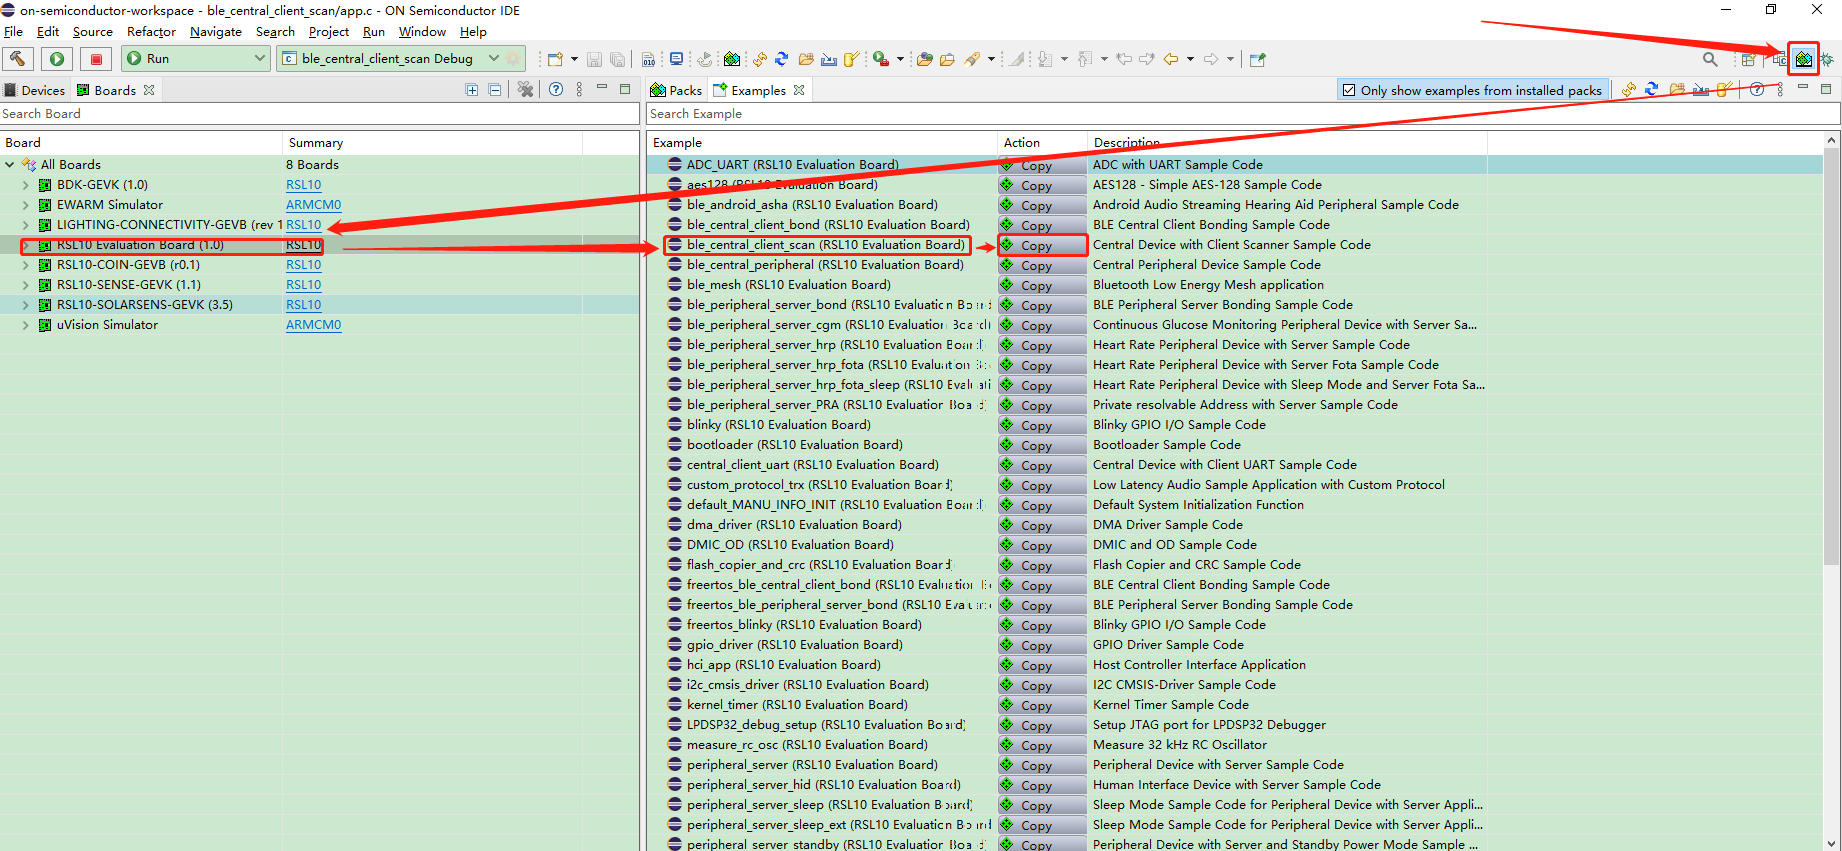Click the blue reload icon in Examples panel

click(x=1651, y=90)
